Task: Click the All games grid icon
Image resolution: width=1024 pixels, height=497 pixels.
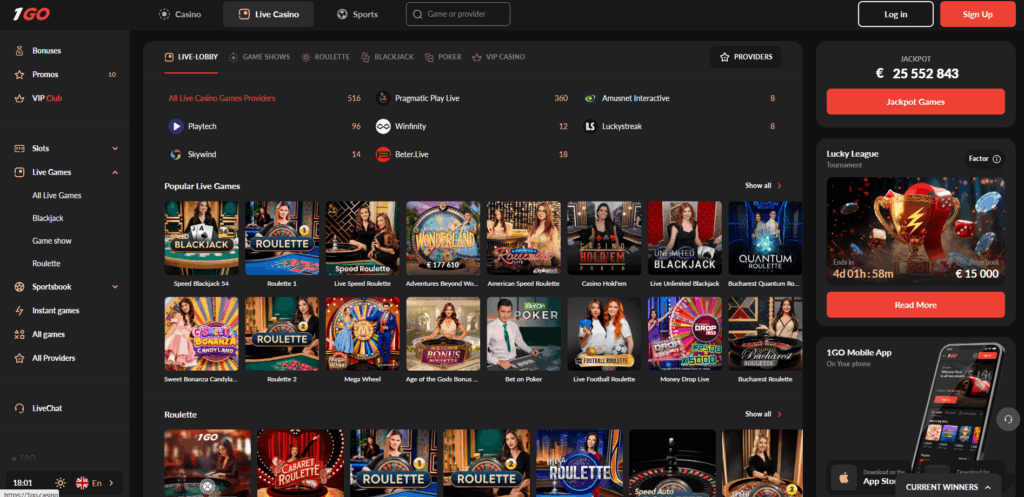Action: (x=20, y=334)
